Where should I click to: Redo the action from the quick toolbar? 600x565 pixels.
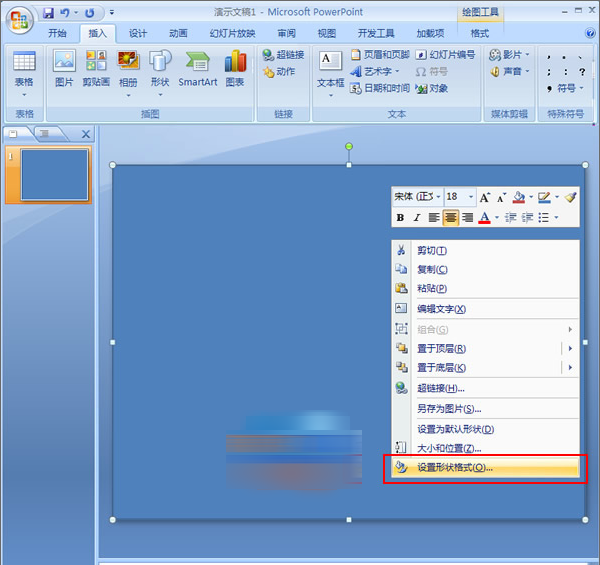click(x=90, y=13)
